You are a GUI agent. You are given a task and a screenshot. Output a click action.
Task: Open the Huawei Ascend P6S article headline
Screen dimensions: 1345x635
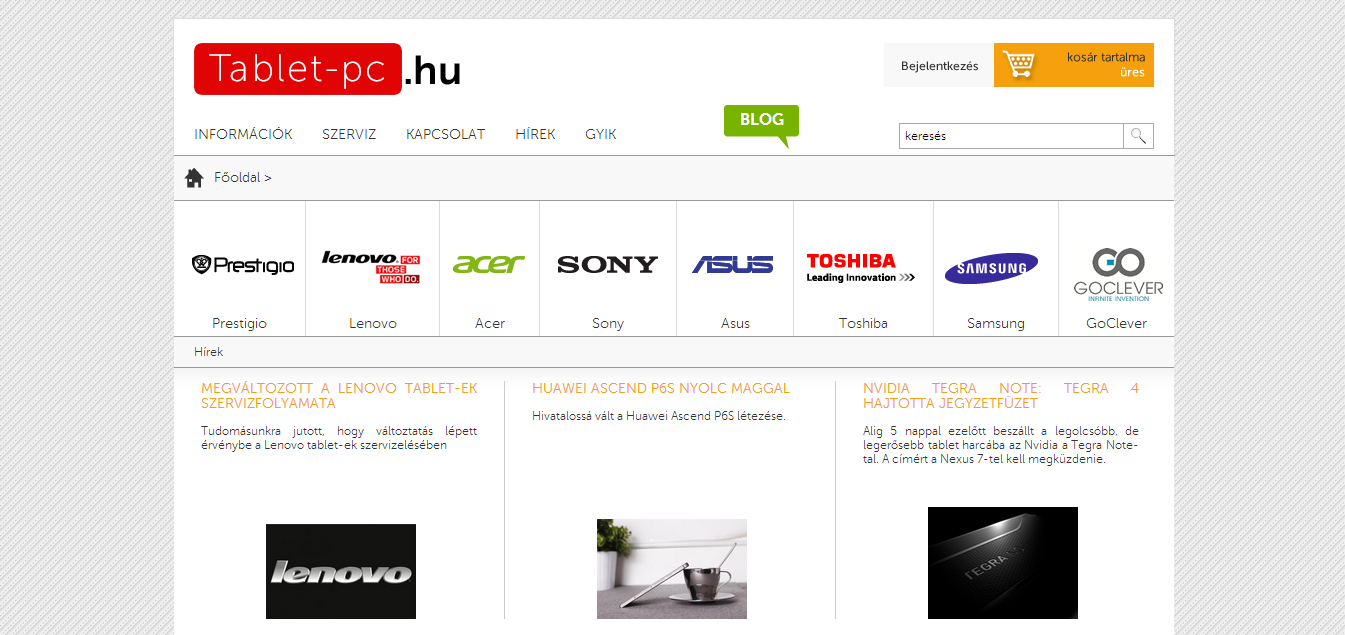[661, 388]
